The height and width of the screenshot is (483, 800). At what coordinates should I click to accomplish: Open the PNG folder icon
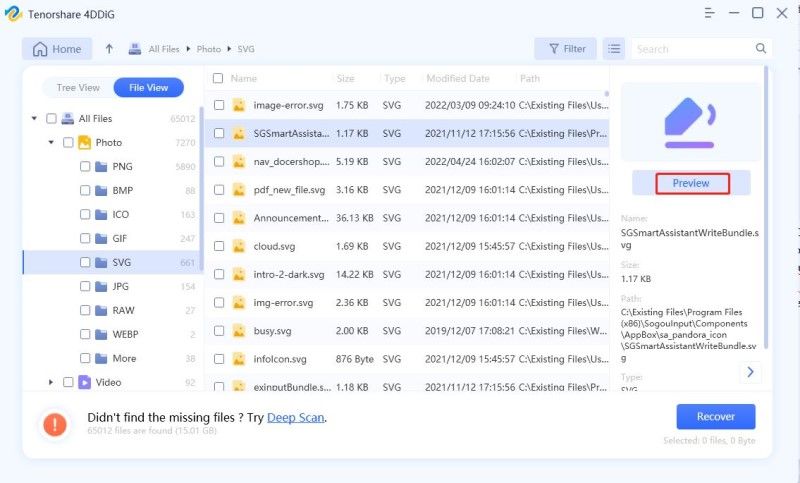coord(101,166)
